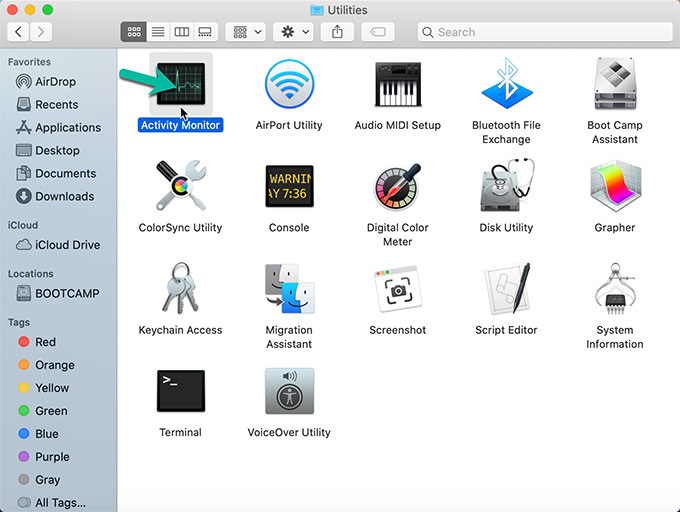This screenshot has width=680, height=512.
Task: Switch to list view mode
Action: pos(158,32)
